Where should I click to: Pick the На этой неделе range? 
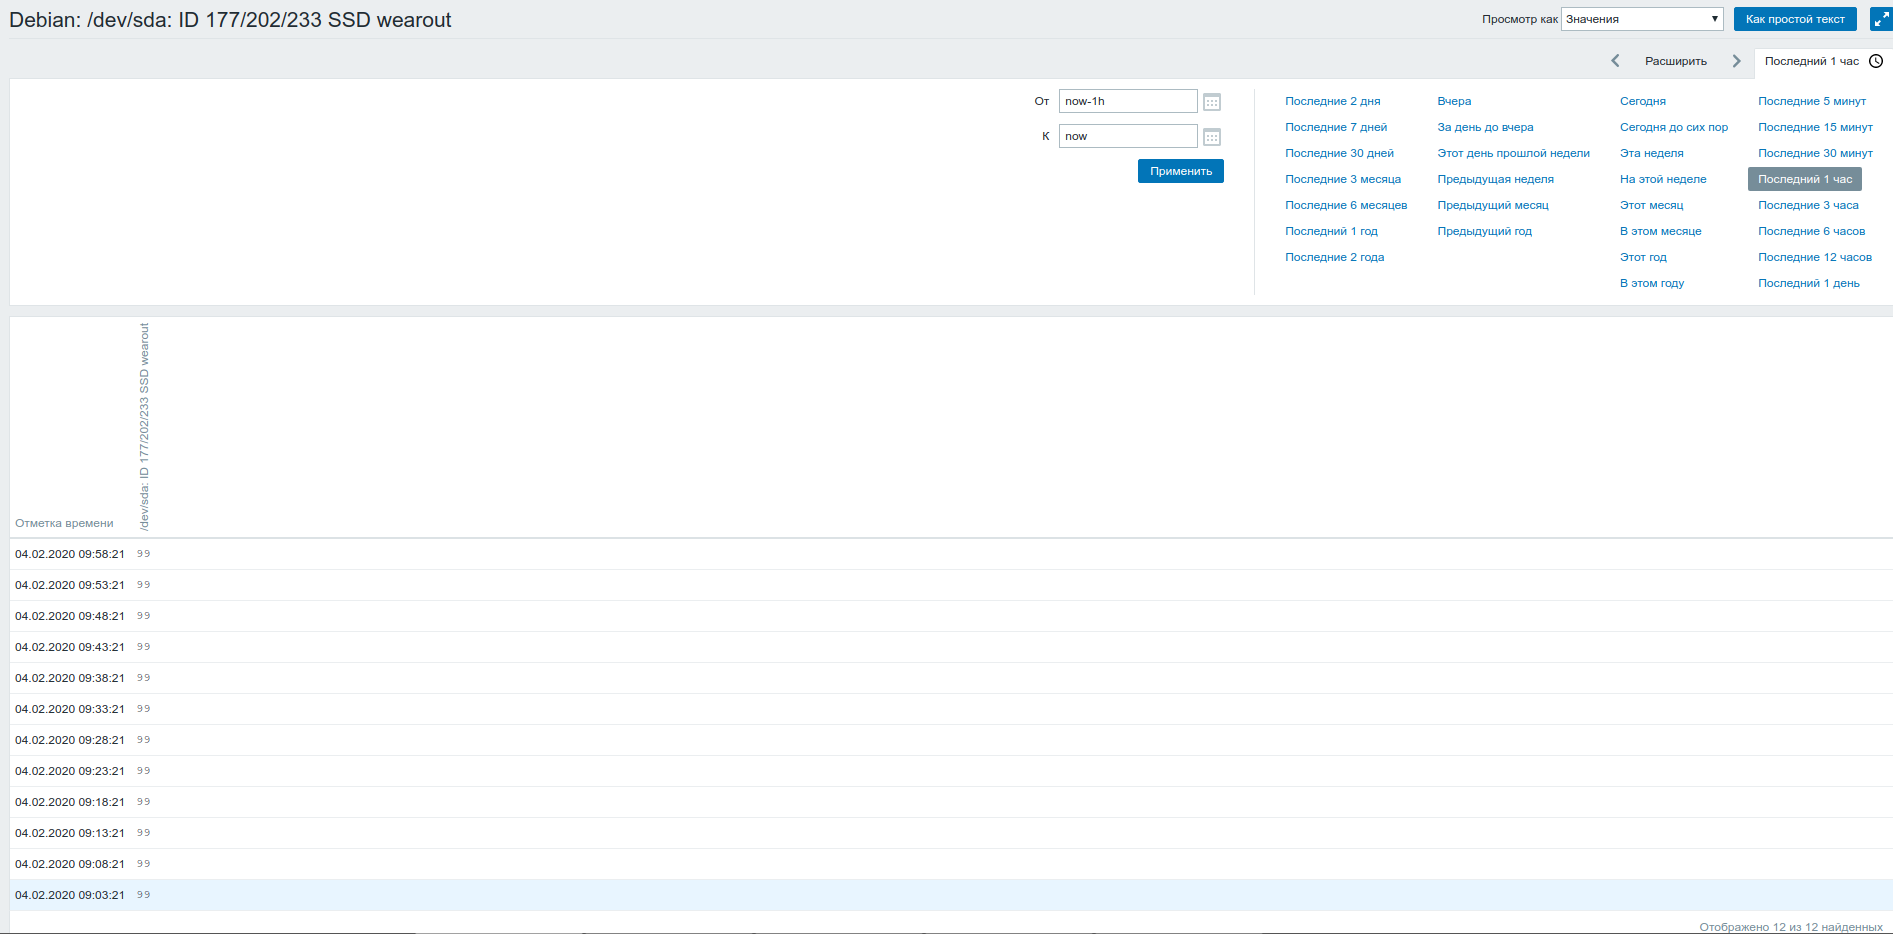click(x=1663, y=179)
